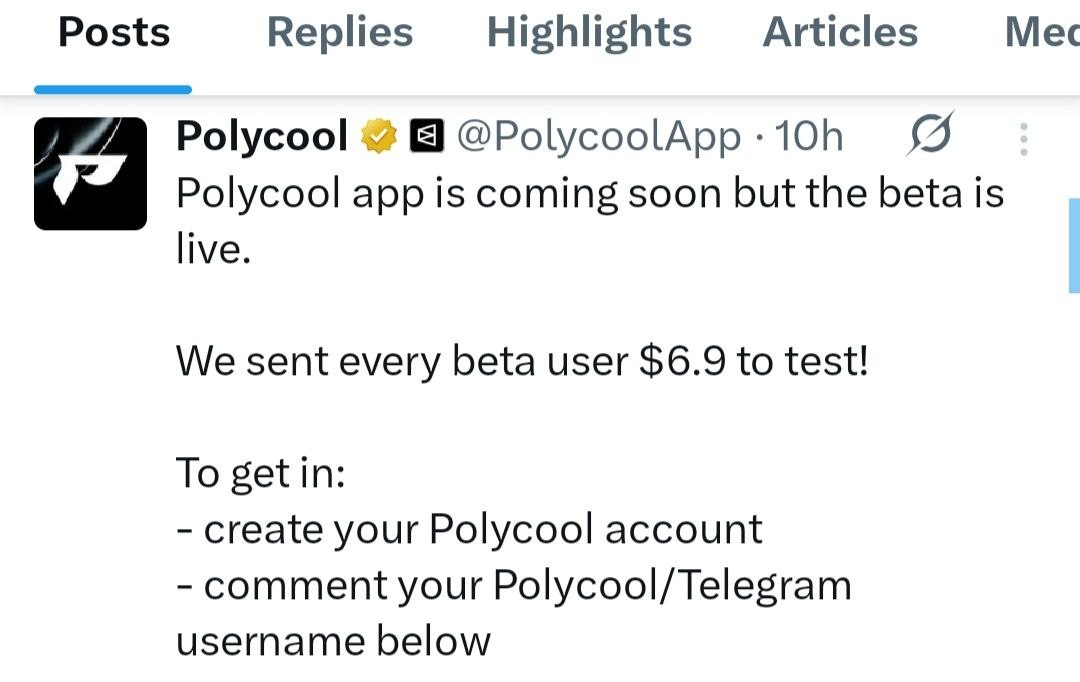The image size is (1080, 682).
Task: Switch to the Replies tab
Action: coord(339,33)
